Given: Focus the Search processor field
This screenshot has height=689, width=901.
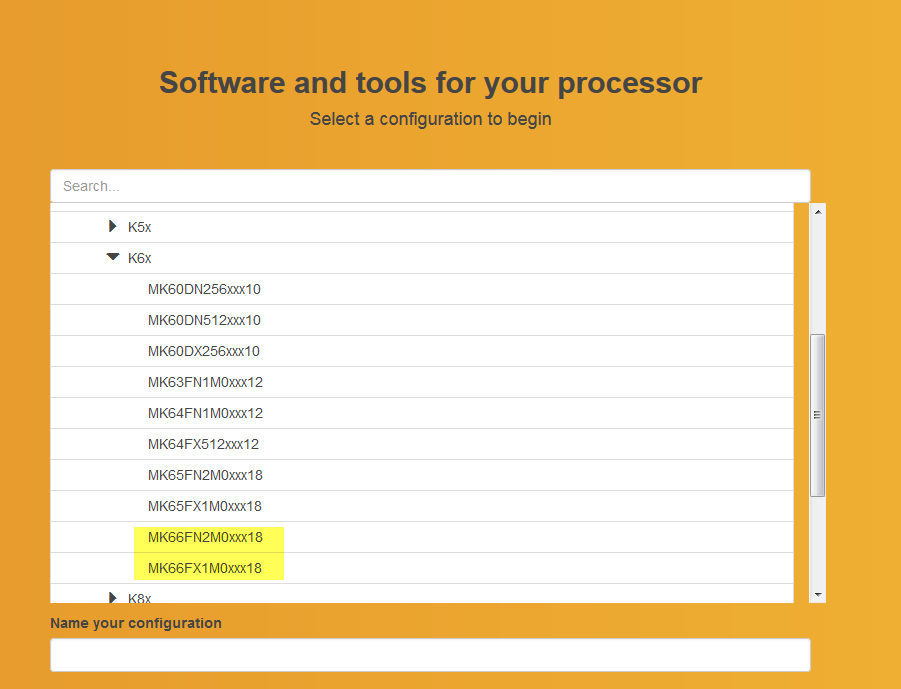Looking at the screenshot, I should [x=430, y=186].
